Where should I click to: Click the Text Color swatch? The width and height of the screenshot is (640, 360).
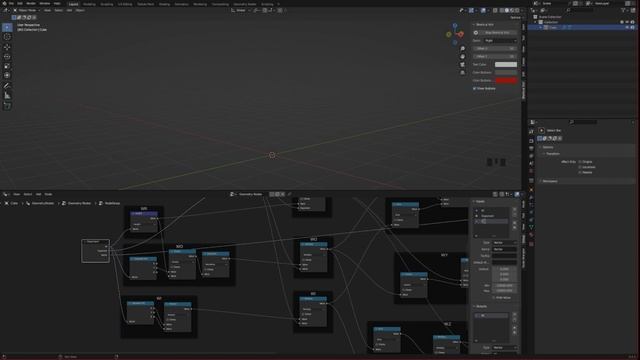pos(506,64)
